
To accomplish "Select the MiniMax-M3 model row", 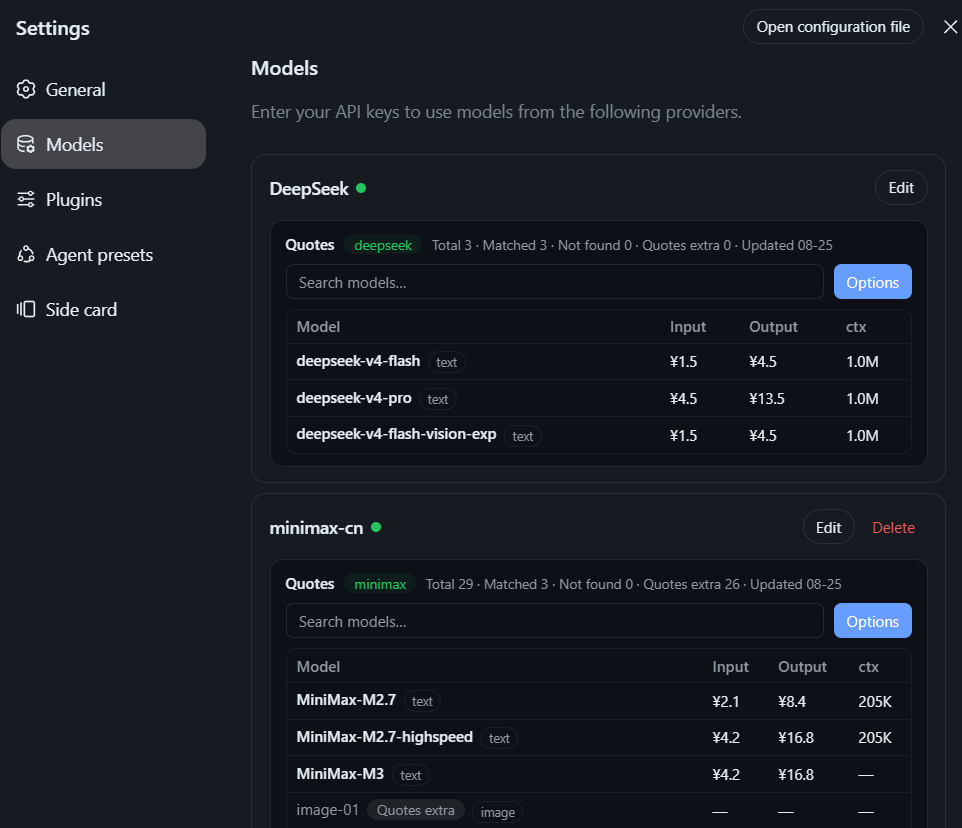I will (599, 775).
